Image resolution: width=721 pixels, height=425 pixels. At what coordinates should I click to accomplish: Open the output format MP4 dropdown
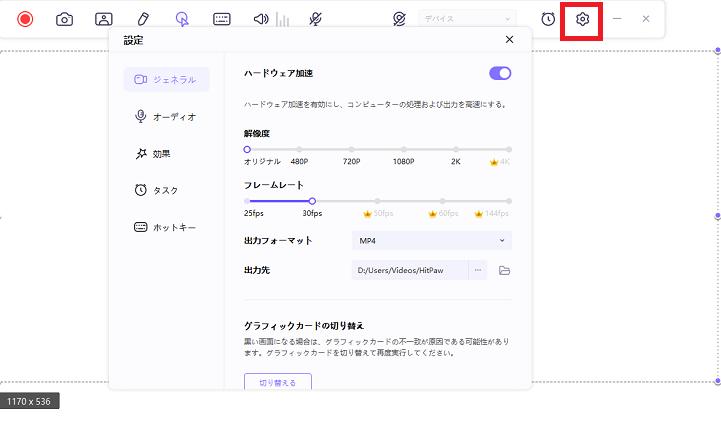[x=433, y=240]
